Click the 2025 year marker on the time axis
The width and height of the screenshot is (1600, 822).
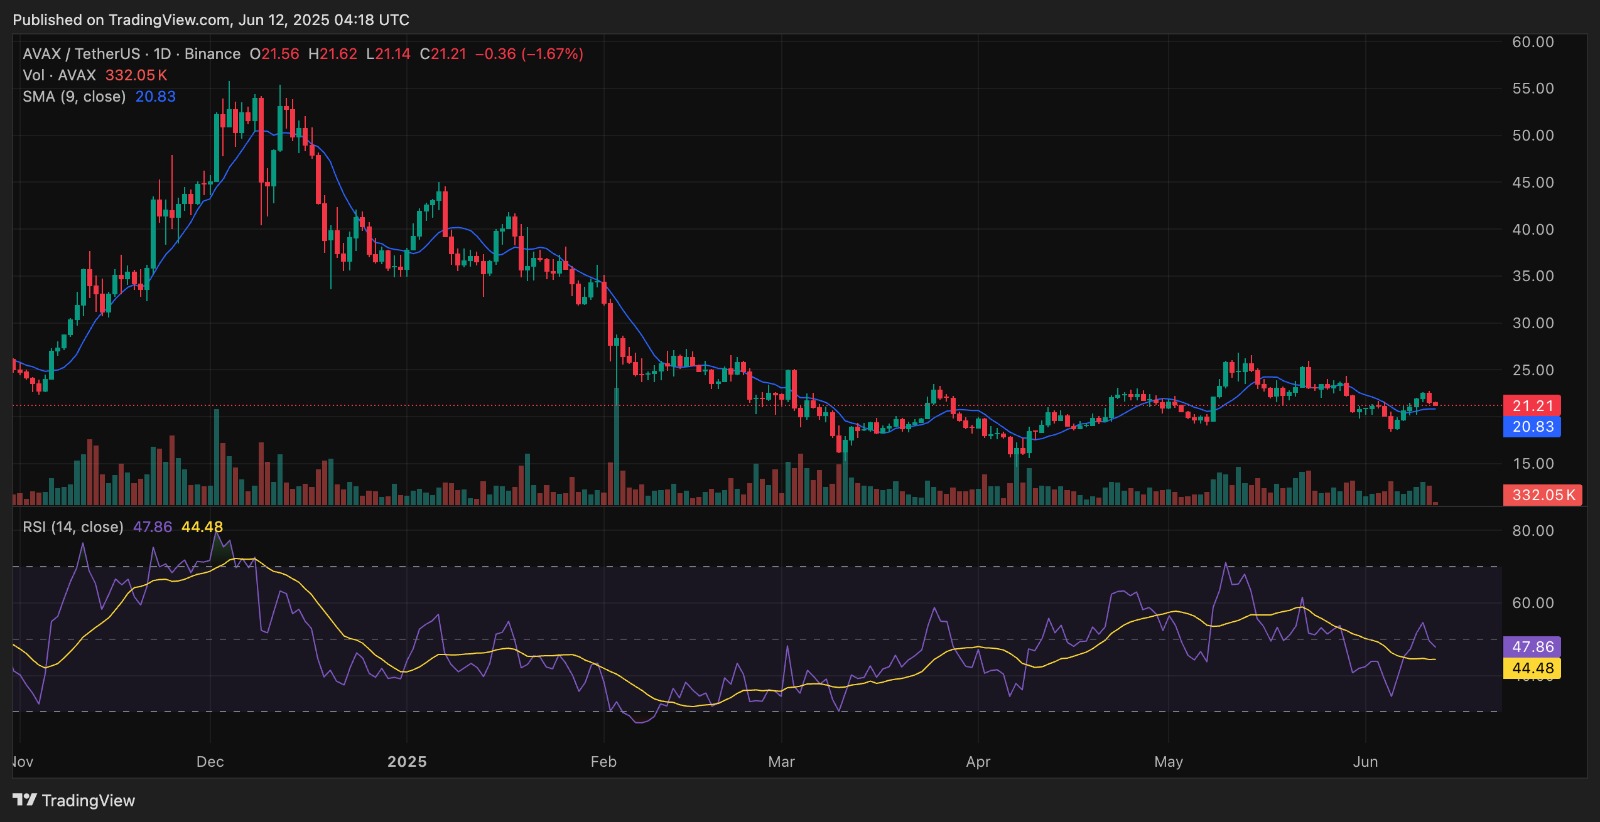click(407, 762)
